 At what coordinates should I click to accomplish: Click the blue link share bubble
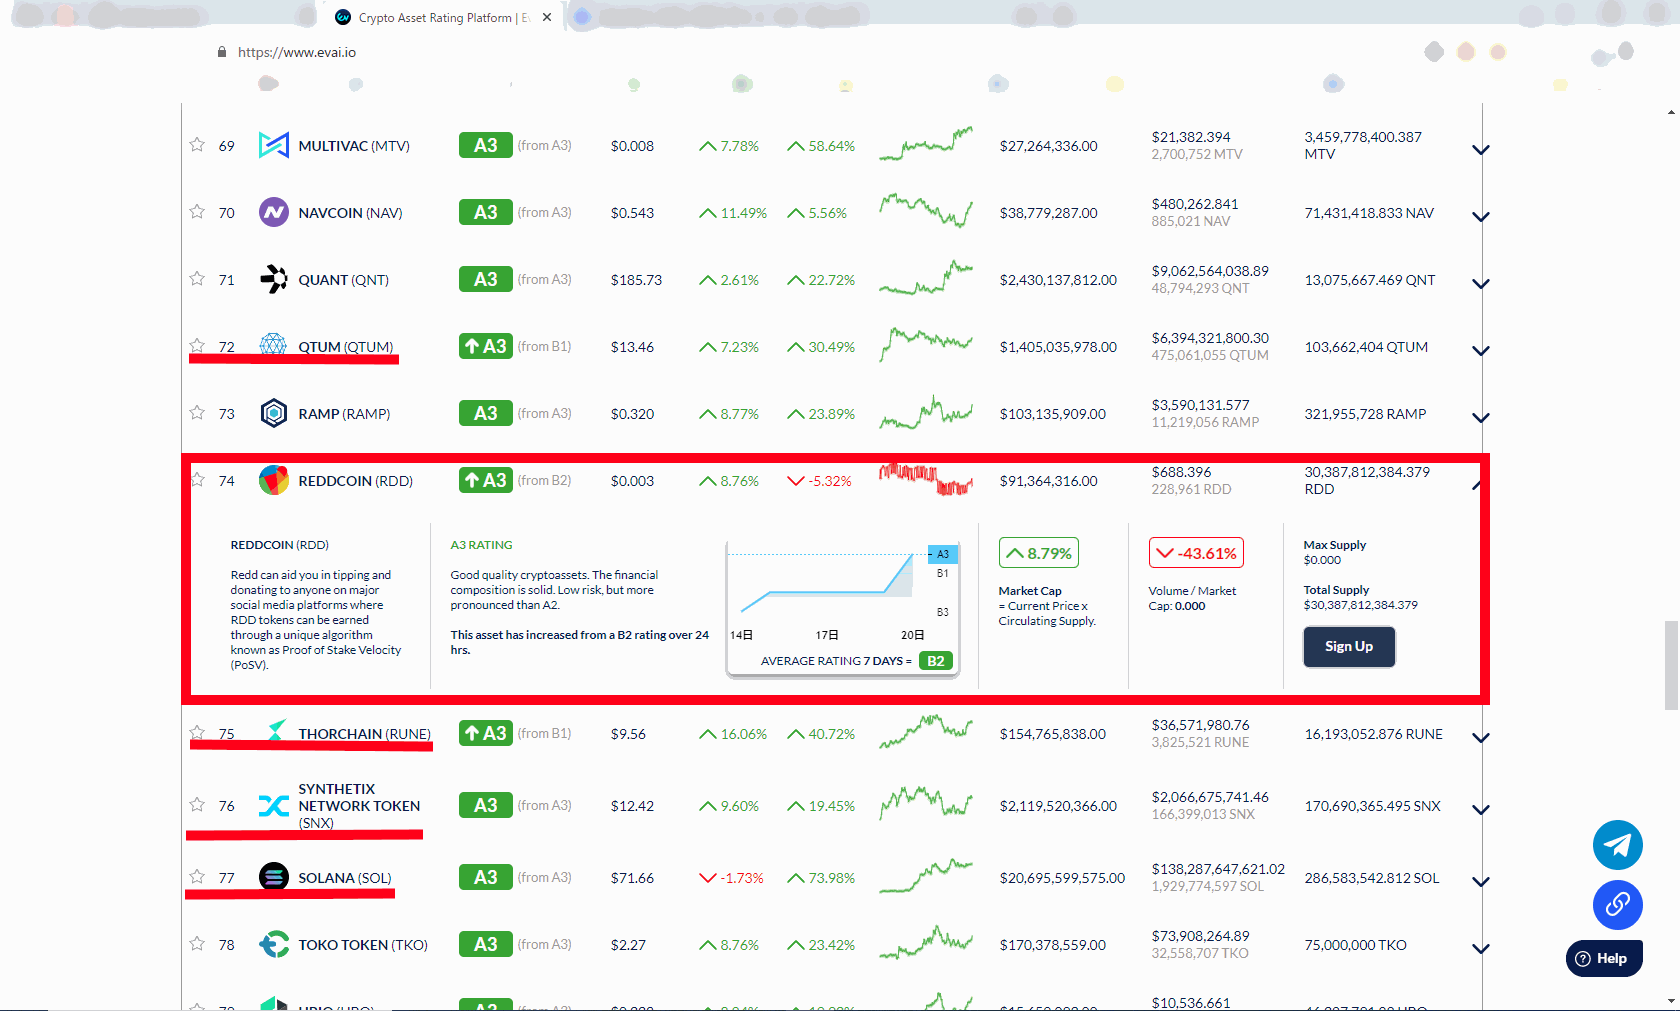coord(1617,905)
